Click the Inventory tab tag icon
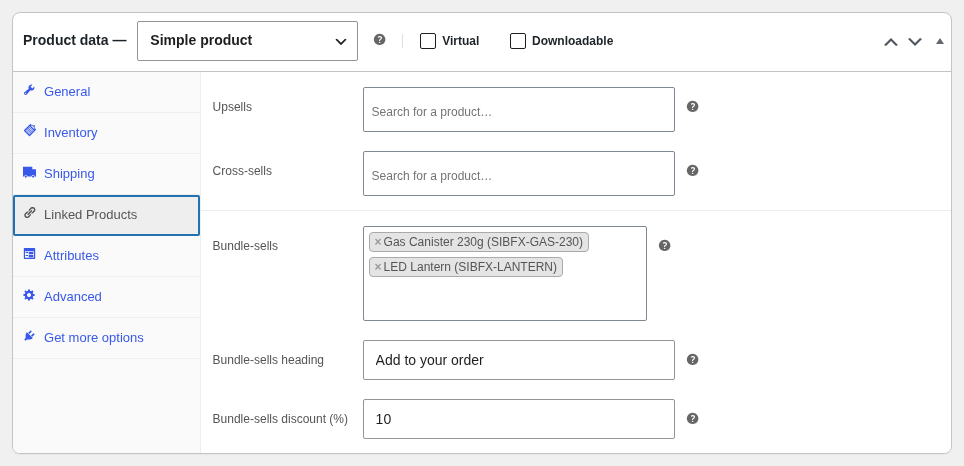The width and height of the screenshot is (964, 466). [30, 130]
